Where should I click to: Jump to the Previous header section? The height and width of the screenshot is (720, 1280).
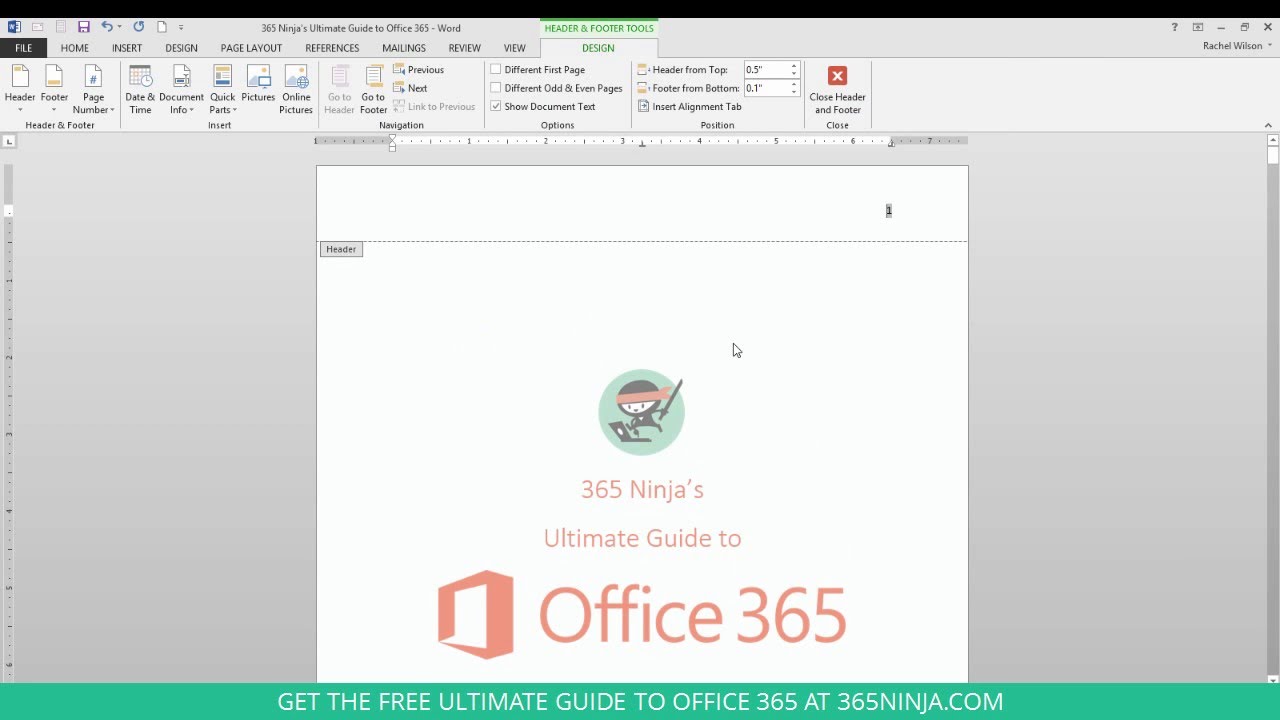[419, 70]
